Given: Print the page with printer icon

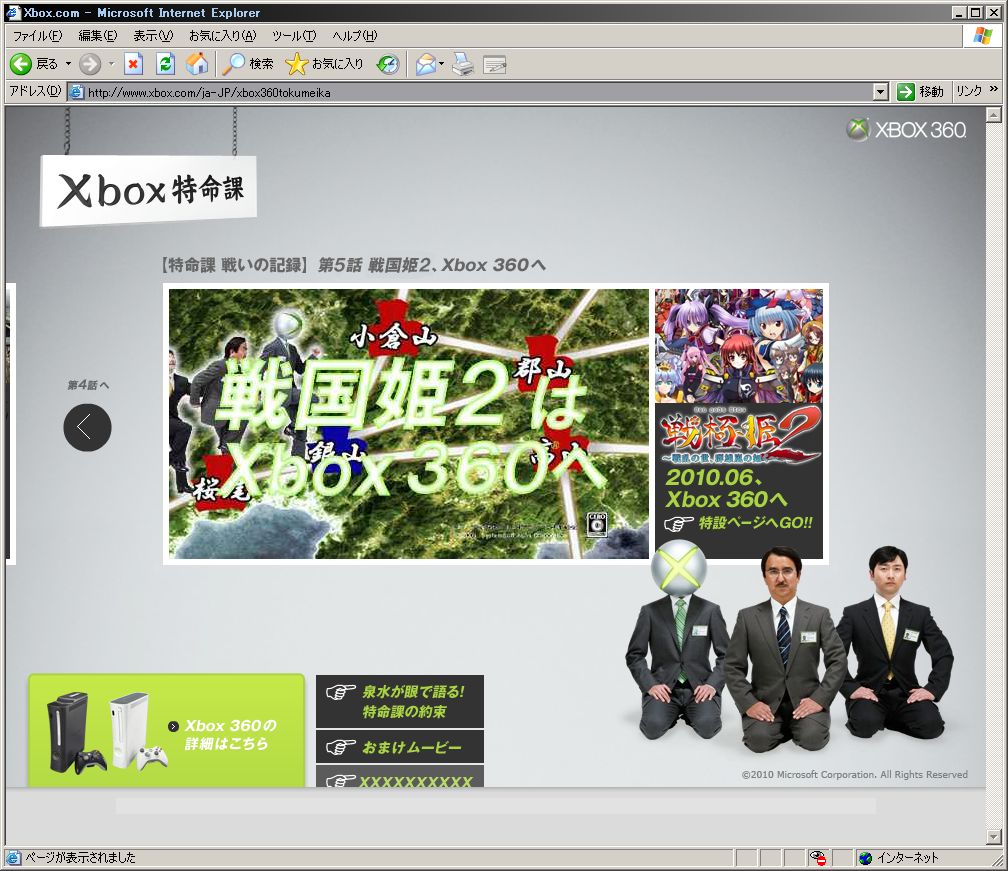Looking at the screenshot, I should click(463, 64).
